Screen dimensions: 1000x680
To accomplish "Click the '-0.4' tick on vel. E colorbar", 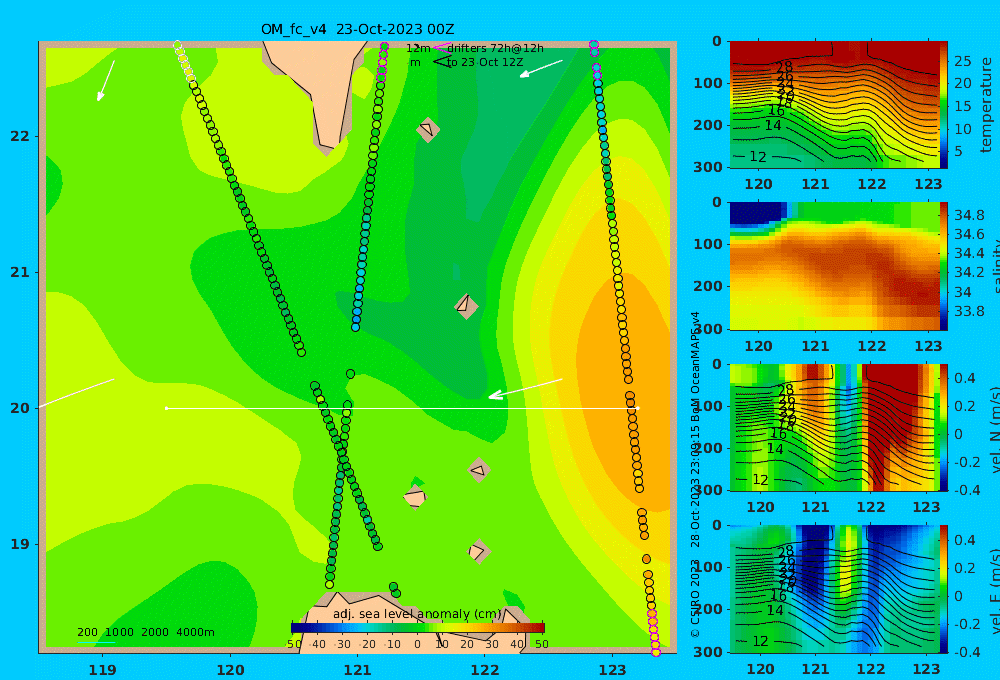I will [x=967, y=652].
